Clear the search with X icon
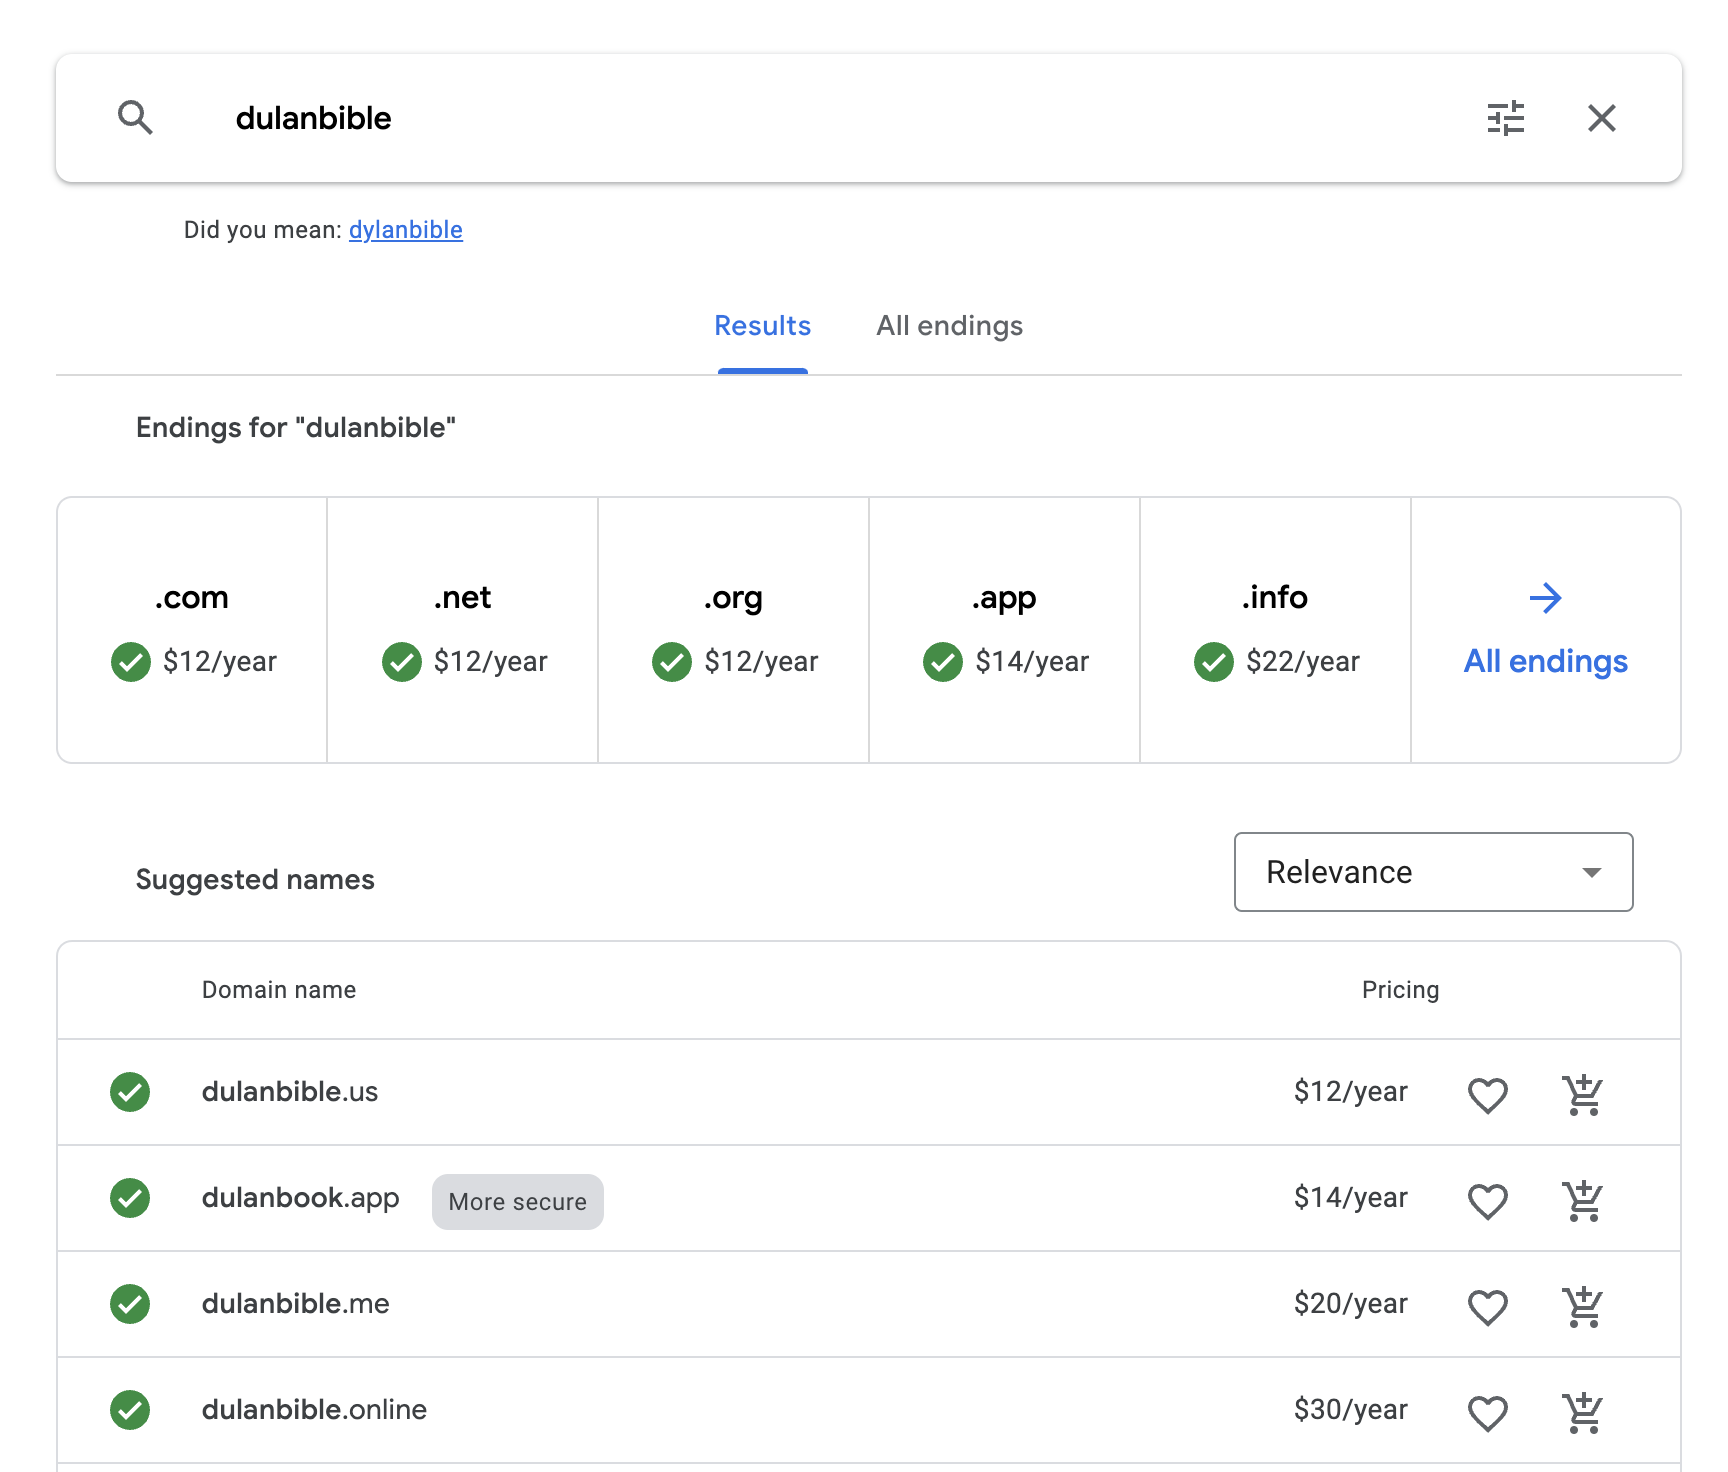This screenshot has width=1728, height=1472. [x=1601, y=118]
